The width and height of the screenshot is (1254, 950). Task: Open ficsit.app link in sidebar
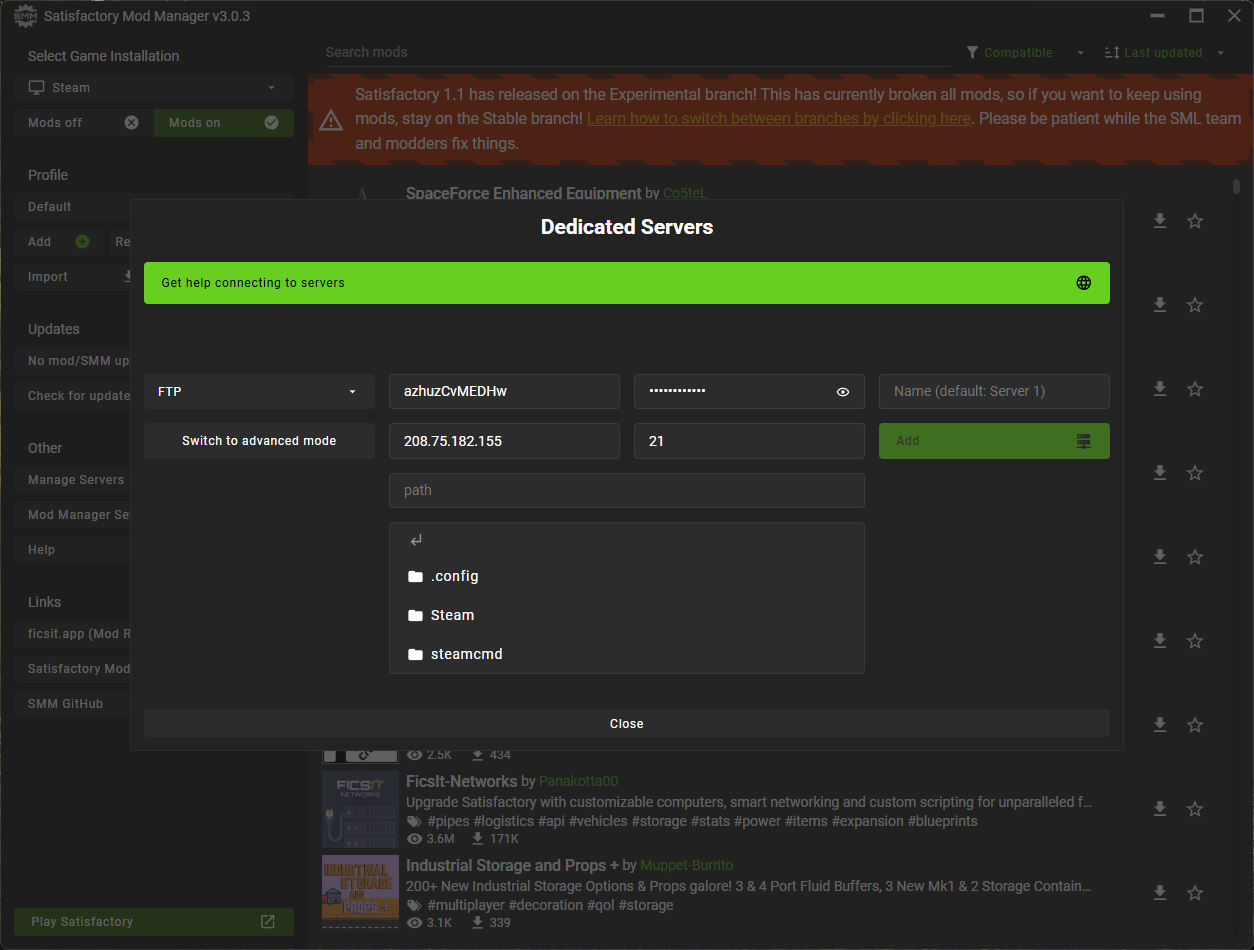coord(72,634)
